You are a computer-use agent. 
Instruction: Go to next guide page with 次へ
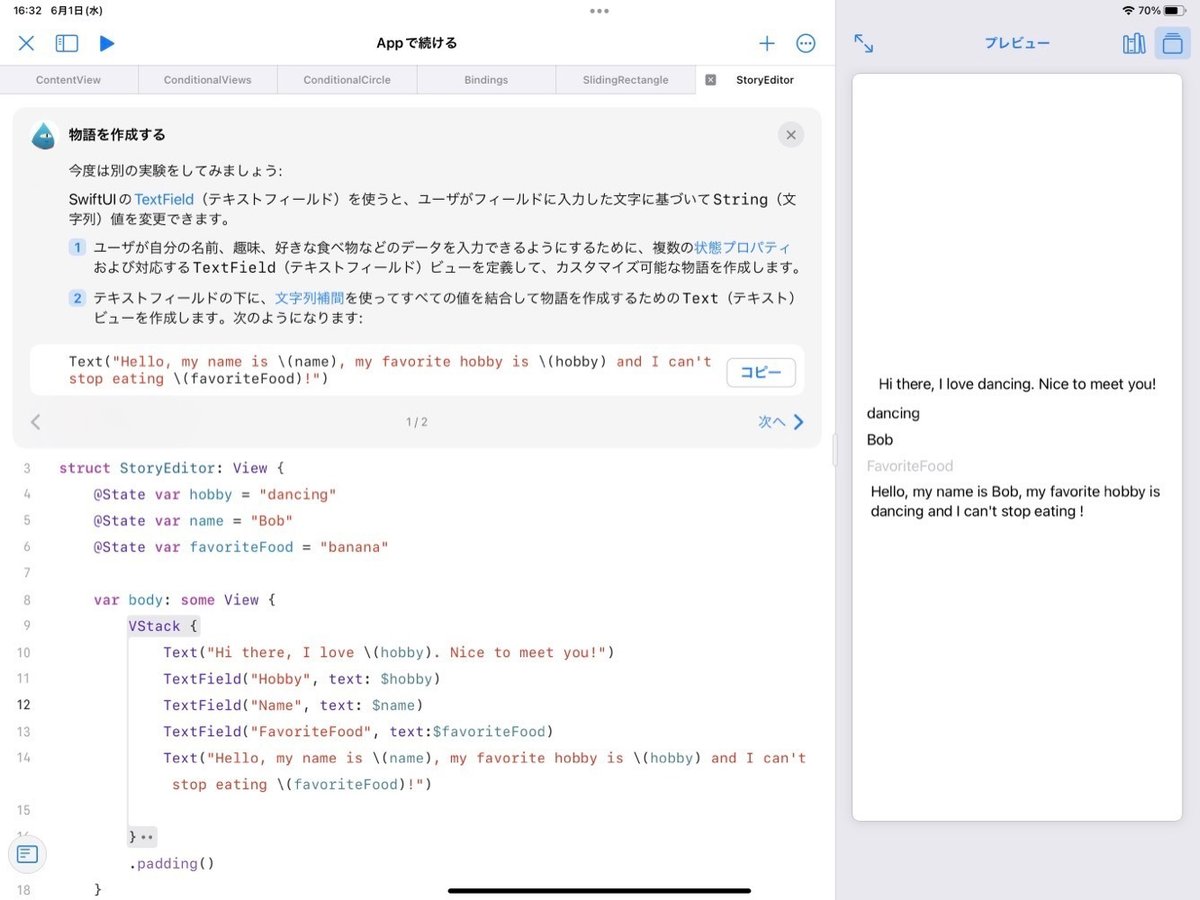click(x=781, y=422)
